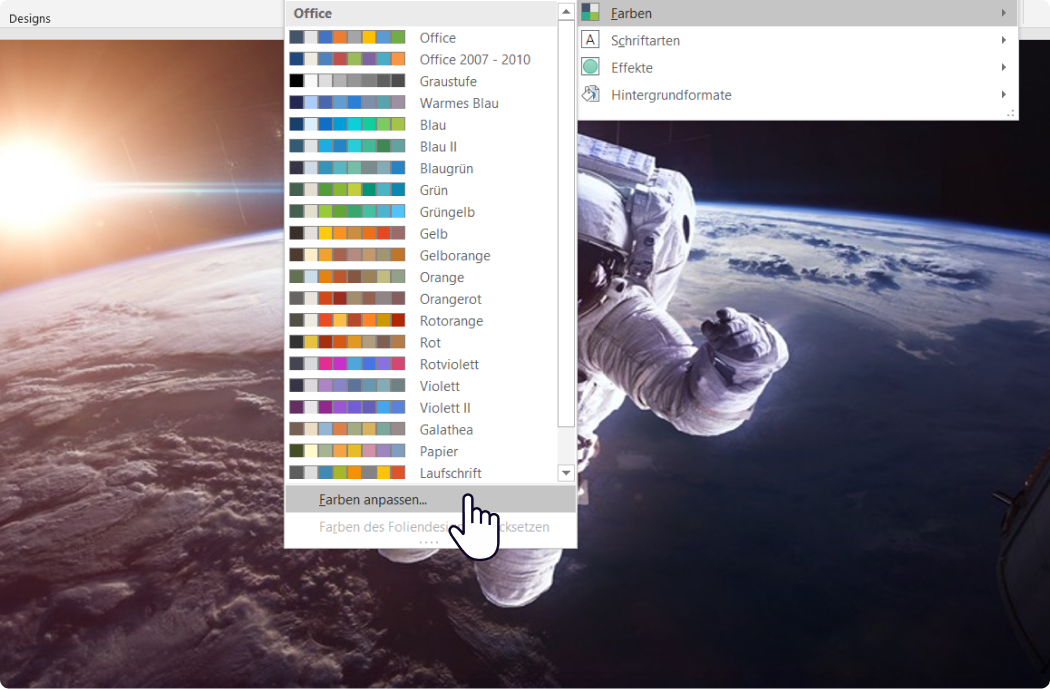Viewport: 1050px width, 689px height.
Task: Pick the Warmes Blau swatch strip
Action: click(x=347, y=102)
